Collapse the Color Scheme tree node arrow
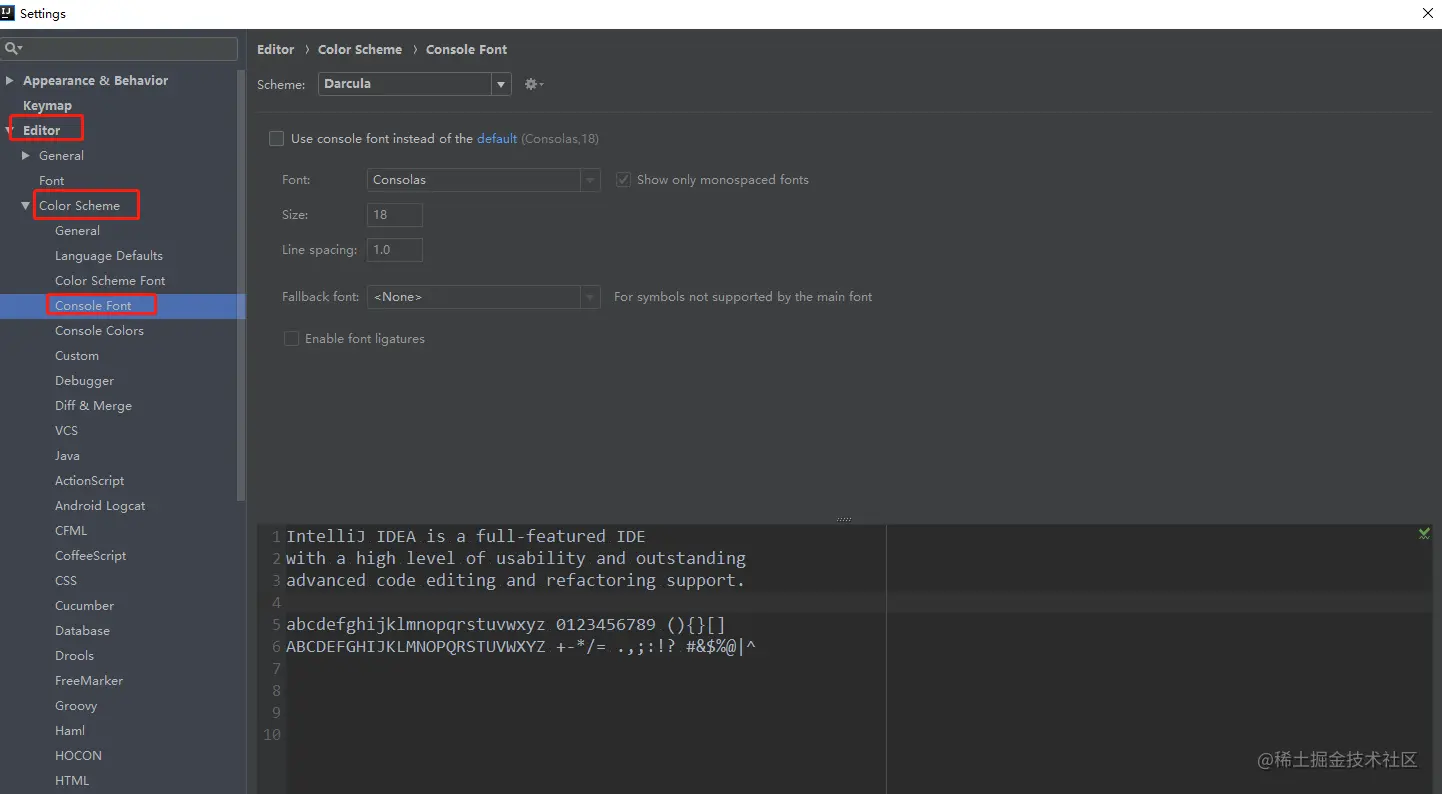The image size is (1442, 794). pyautogui.click(x=26, y=205)
